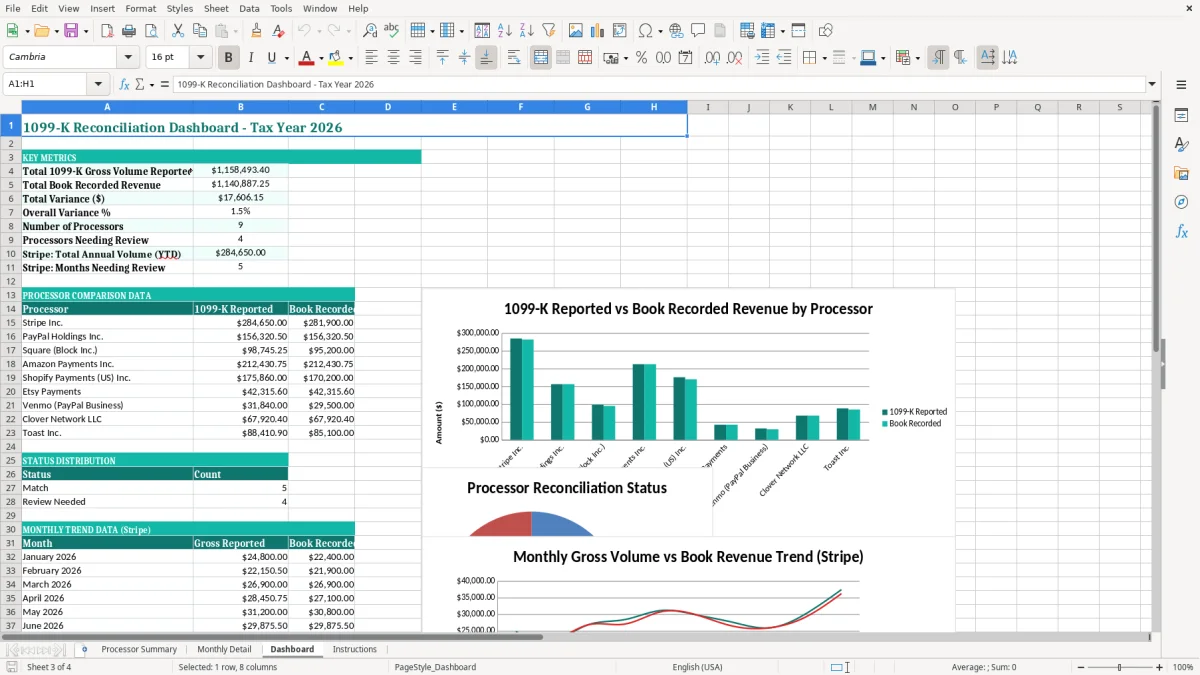Open sidebar Properties panel icon
This screenshot has height=675, width=1200.
point(1181,116)
